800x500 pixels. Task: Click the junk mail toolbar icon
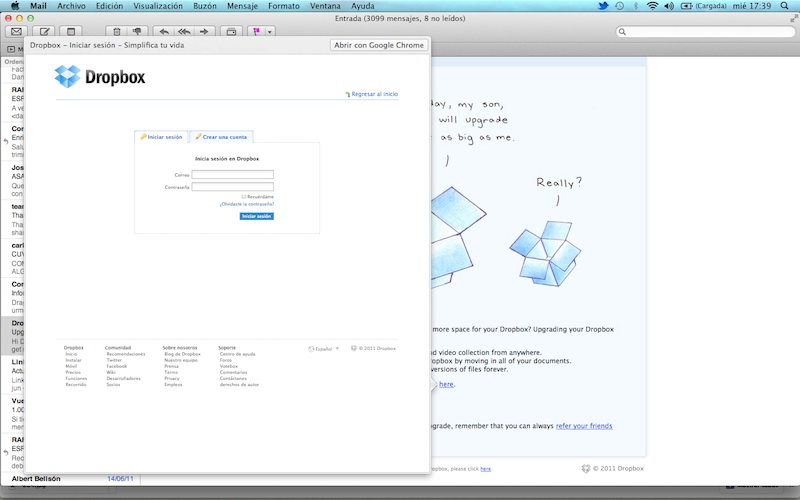[139, 32]
